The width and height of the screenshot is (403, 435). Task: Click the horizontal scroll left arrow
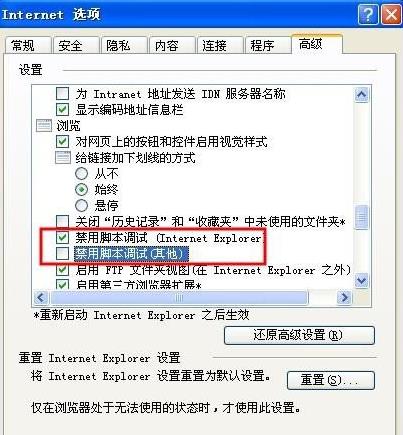(x=41, y=297)
